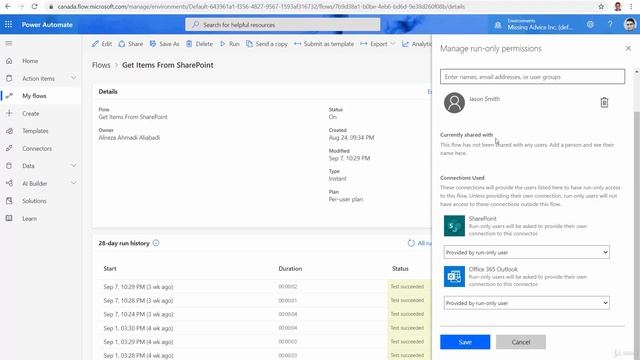640x360 pixels.
Task: Click the Jason Smith name text
Action: click(484, 99)
